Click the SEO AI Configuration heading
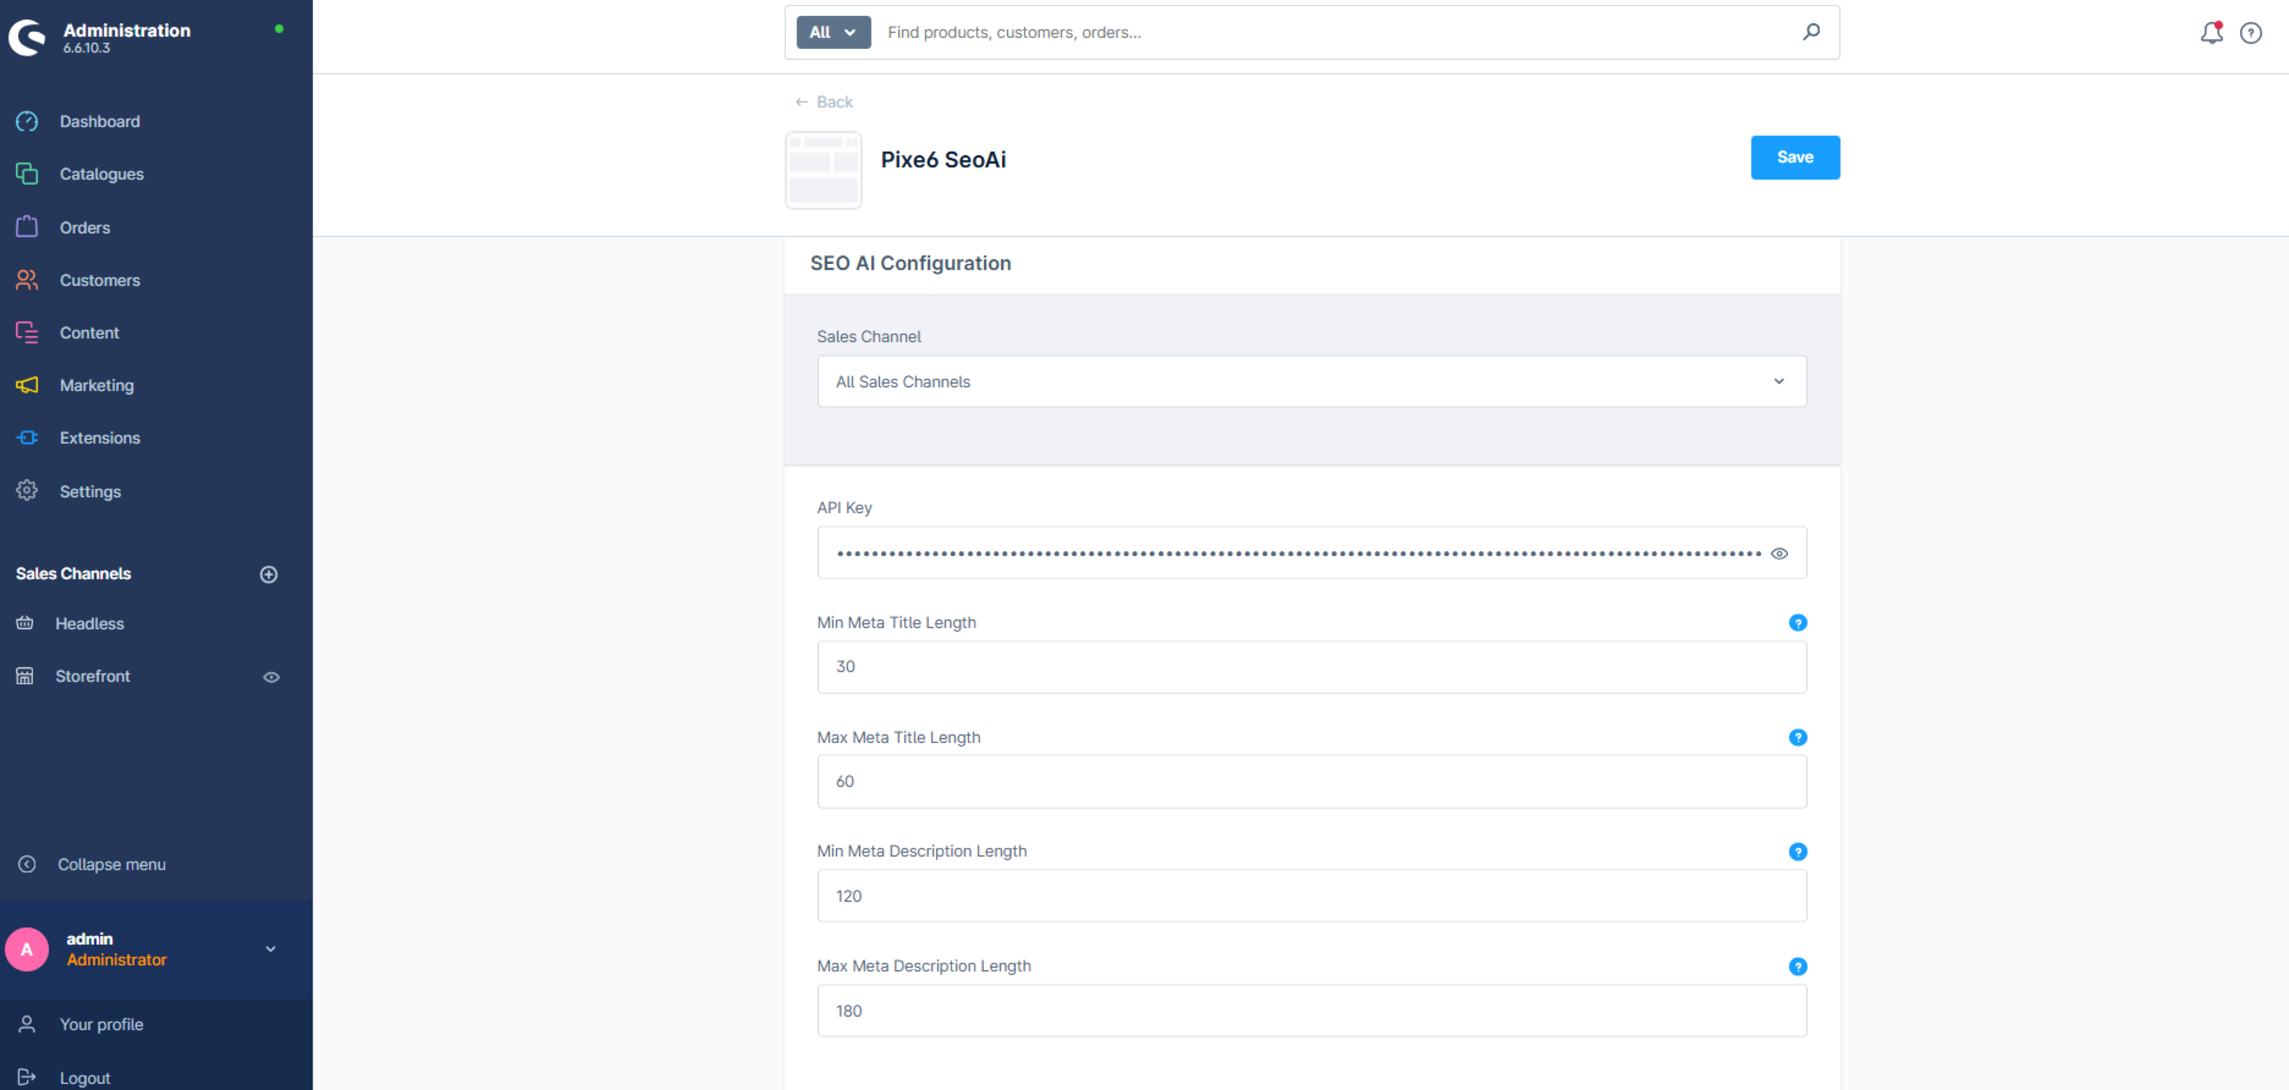The width and height of the screenshot is (2289, 1090). click(x=910, y=263)
